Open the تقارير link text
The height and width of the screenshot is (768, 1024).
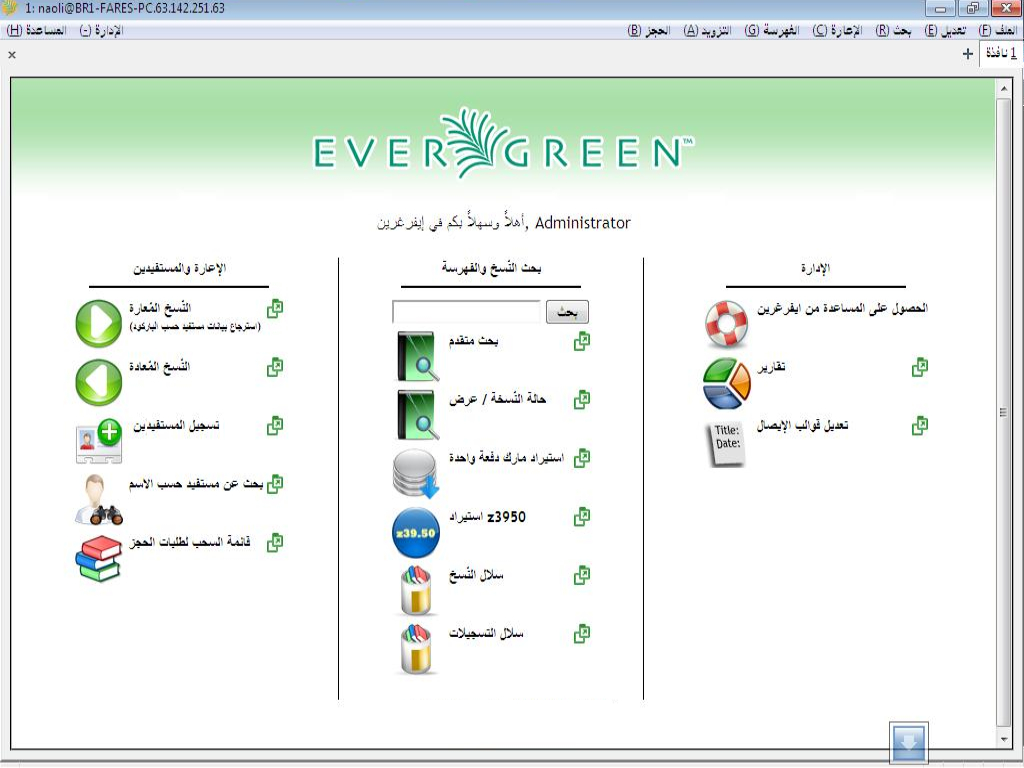tap(771, 367)
